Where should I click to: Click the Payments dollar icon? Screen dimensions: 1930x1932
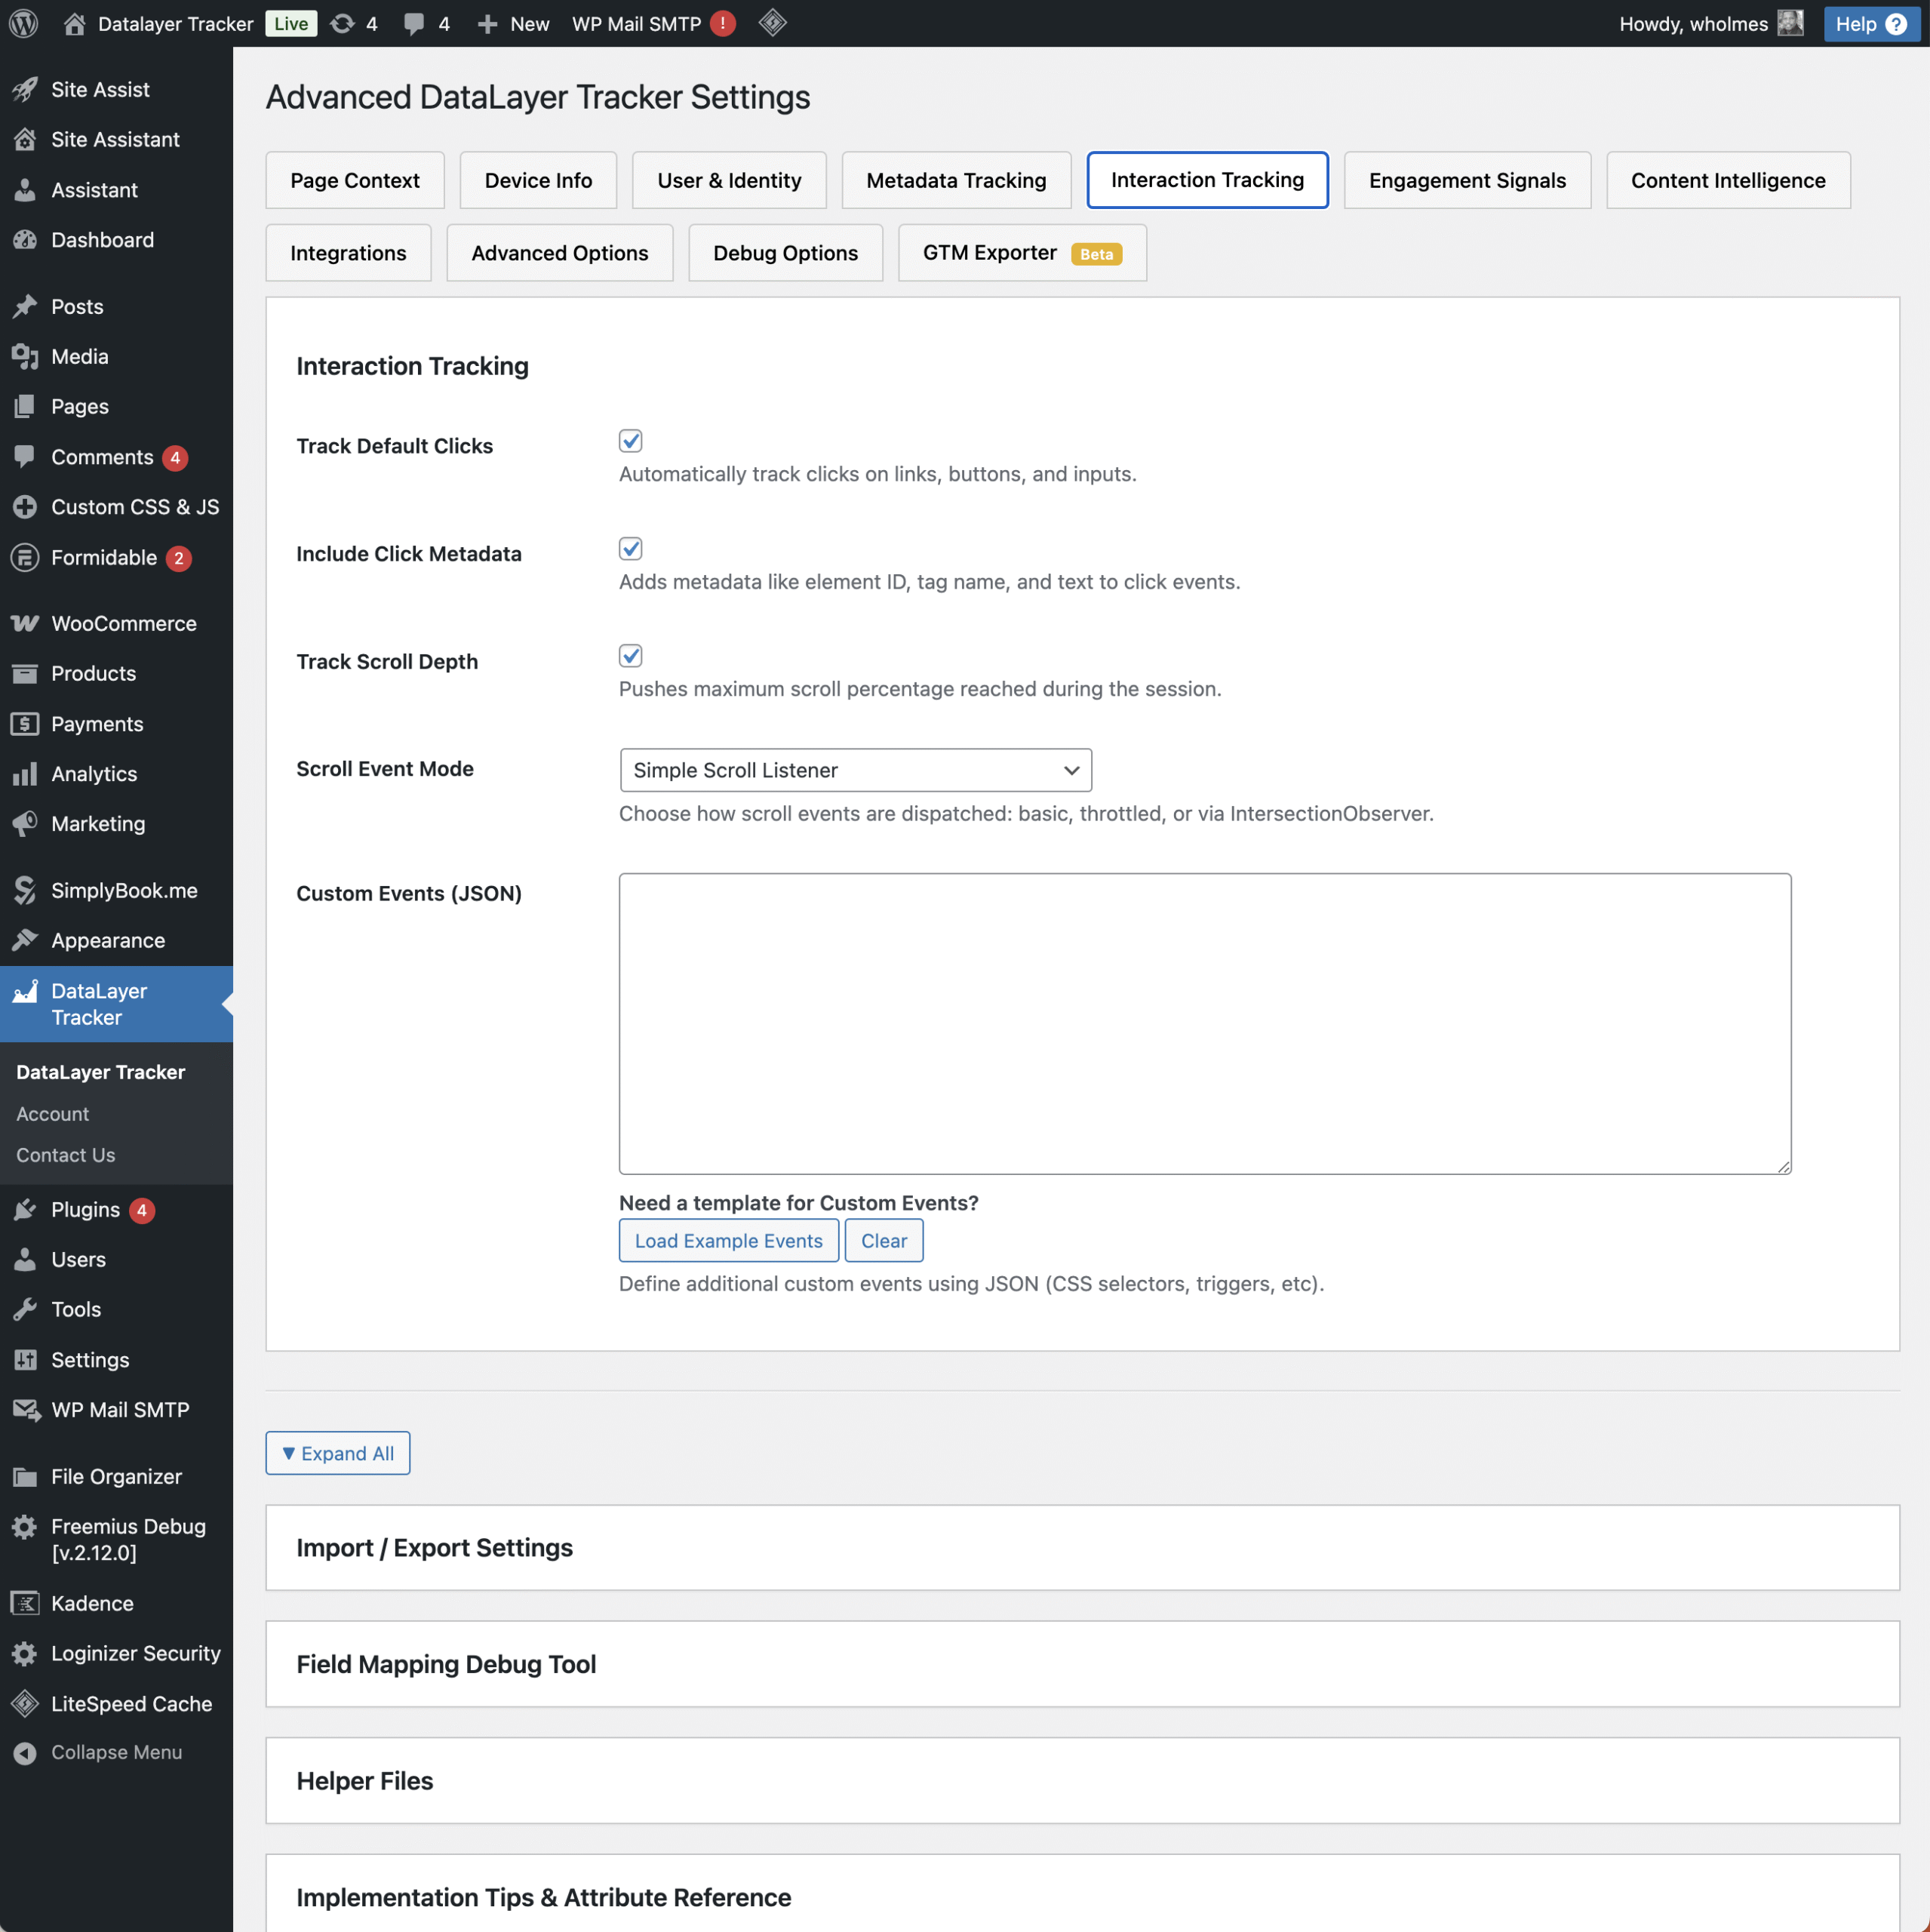[25, 723]
